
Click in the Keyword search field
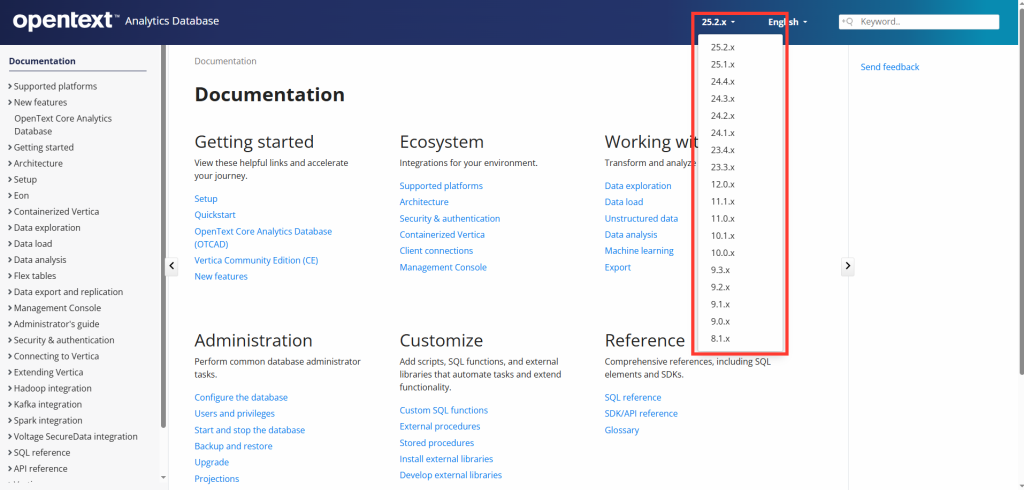(925, 21)
